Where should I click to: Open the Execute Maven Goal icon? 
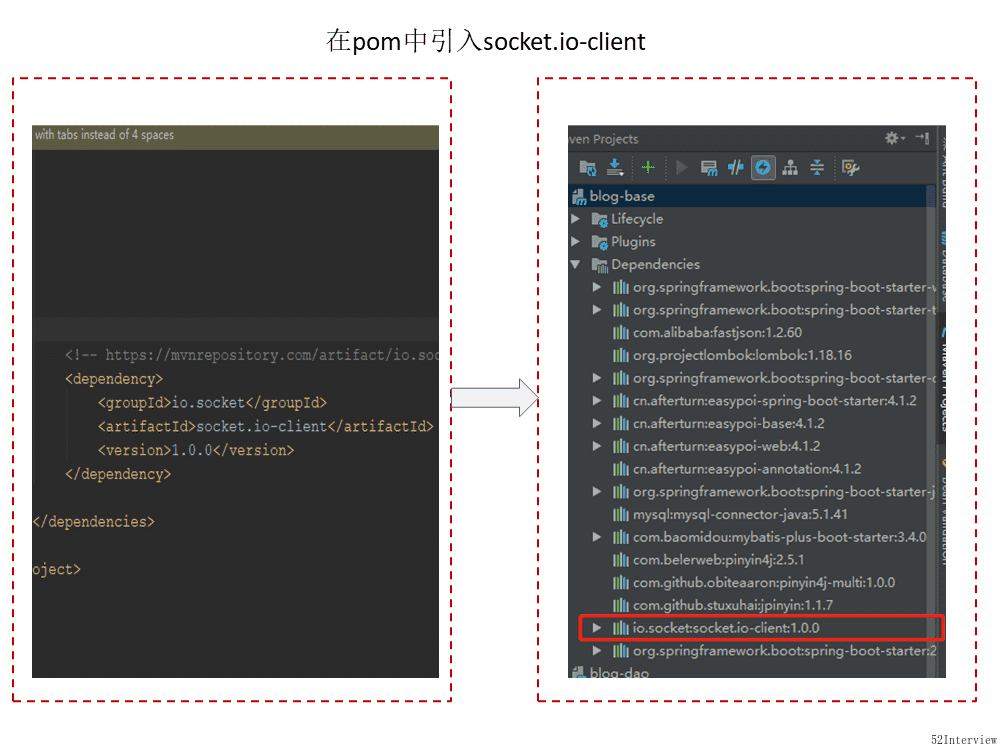709,168
